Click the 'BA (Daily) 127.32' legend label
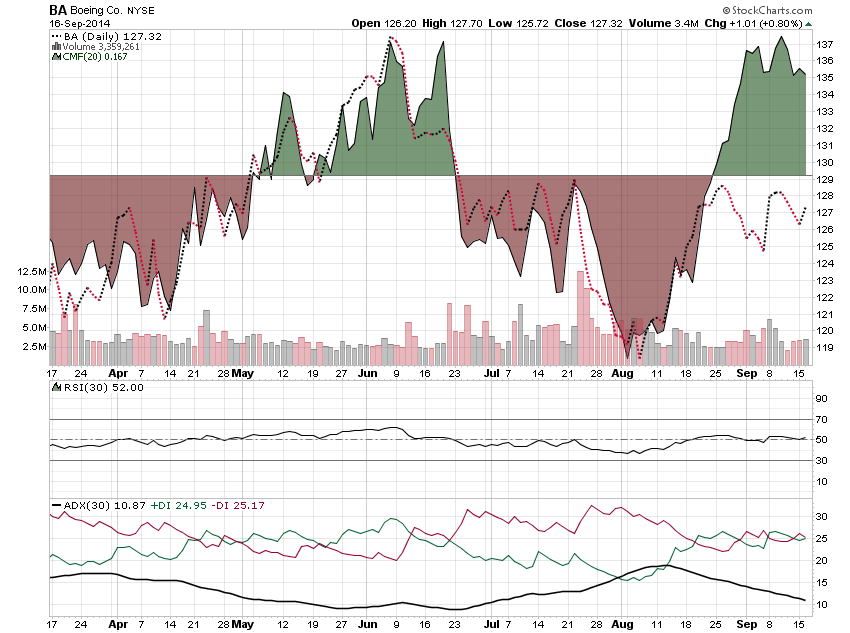The height and width of the screenshot is (633, 850). pyautogui.click(x=113, y=36)
